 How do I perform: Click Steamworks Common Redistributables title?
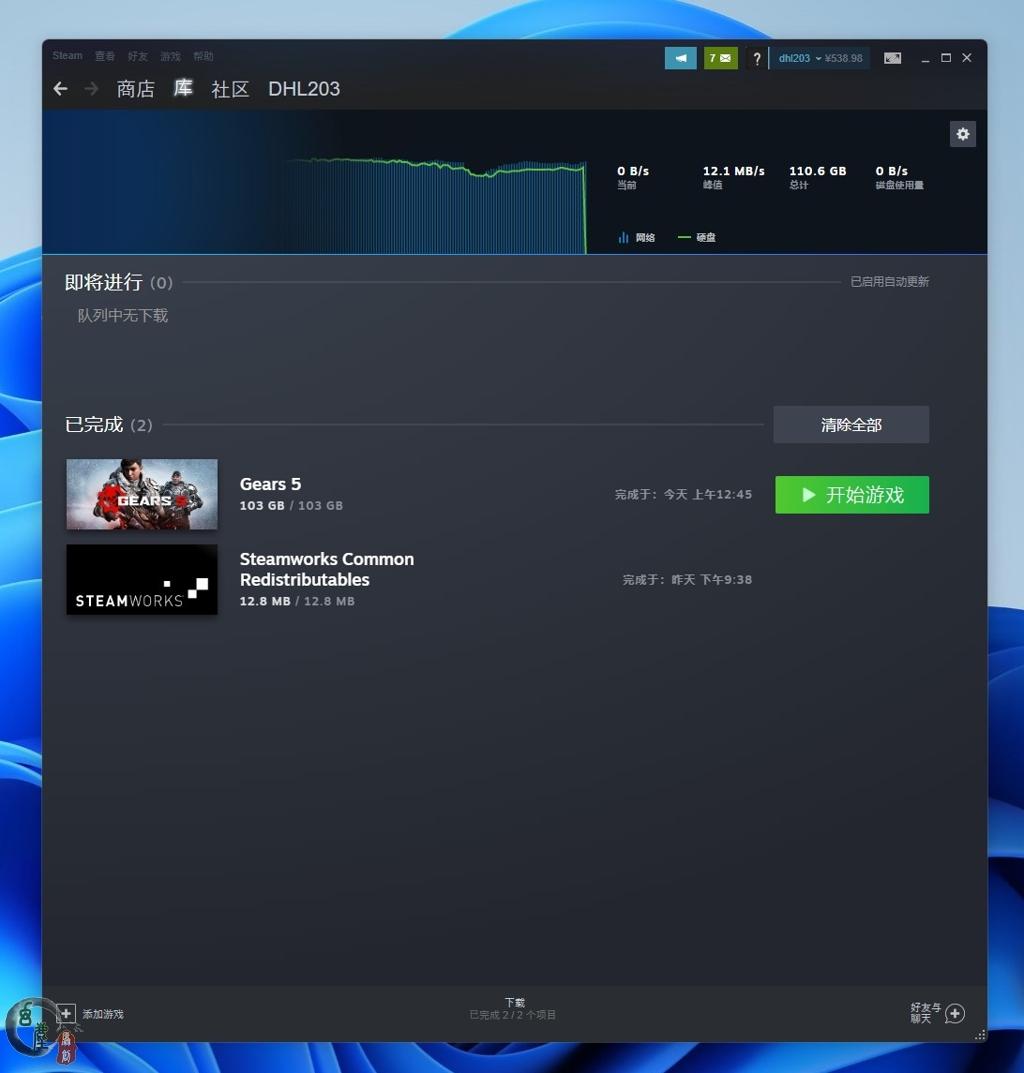[327, 569]
